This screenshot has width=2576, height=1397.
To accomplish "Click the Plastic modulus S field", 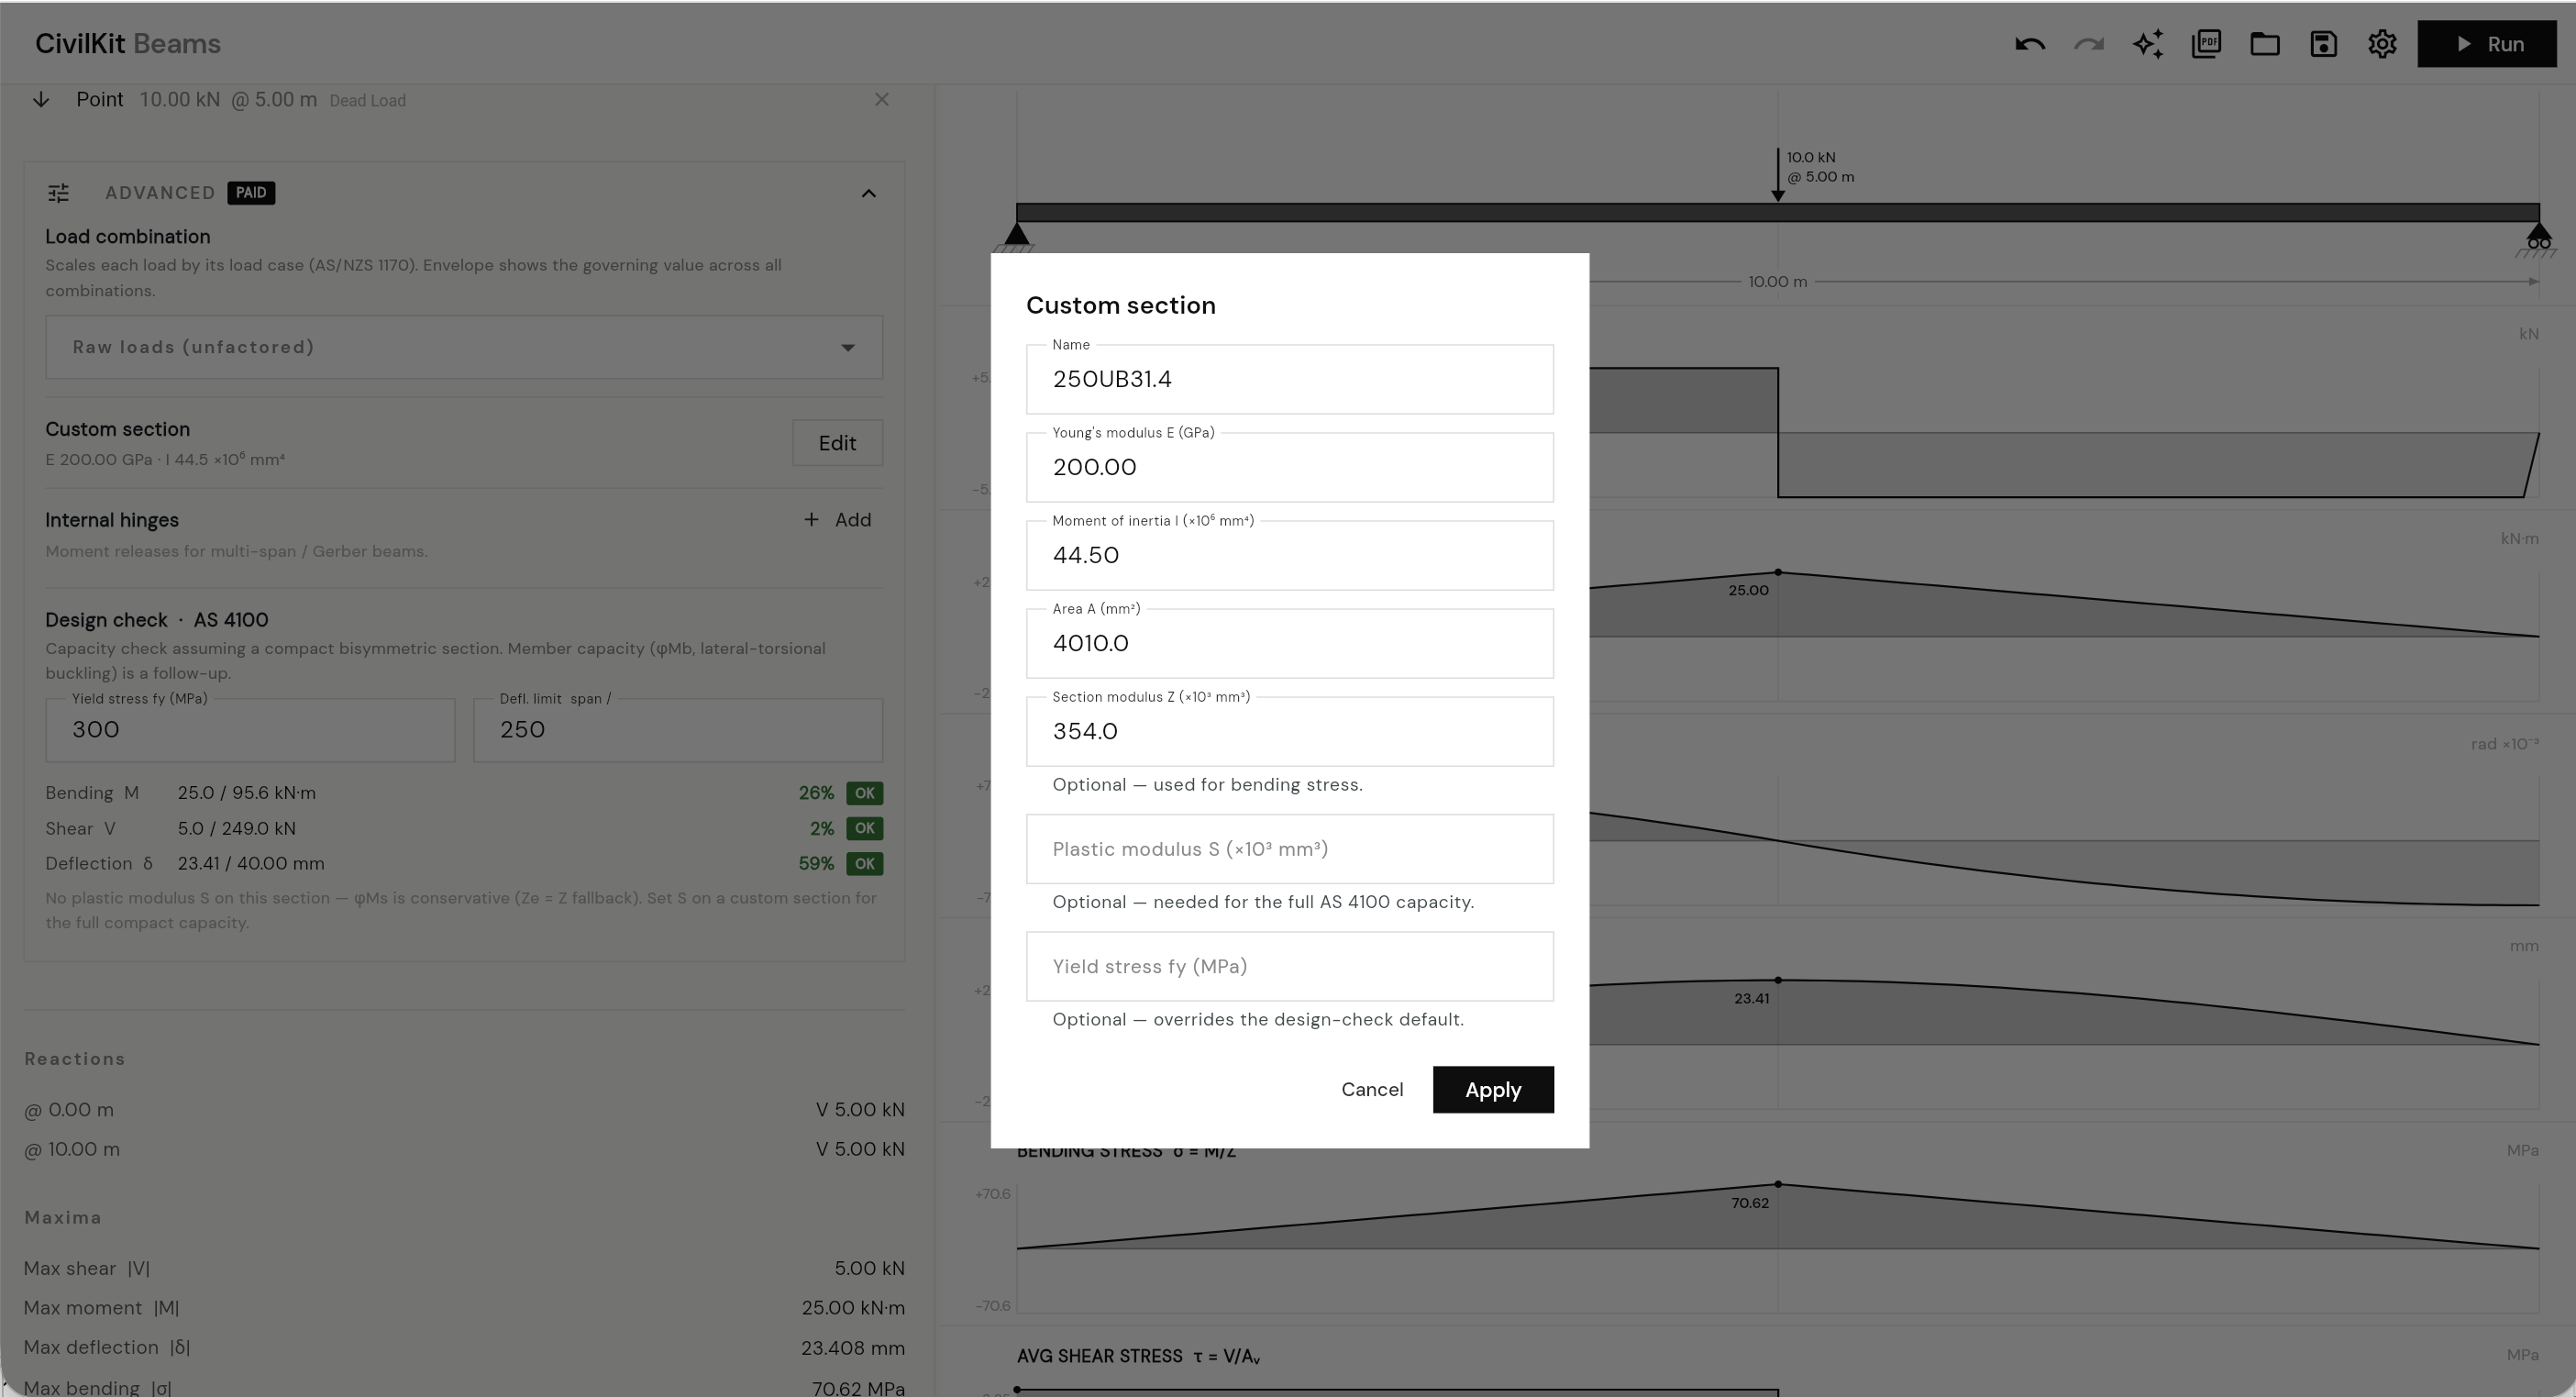I will 1290,849.
